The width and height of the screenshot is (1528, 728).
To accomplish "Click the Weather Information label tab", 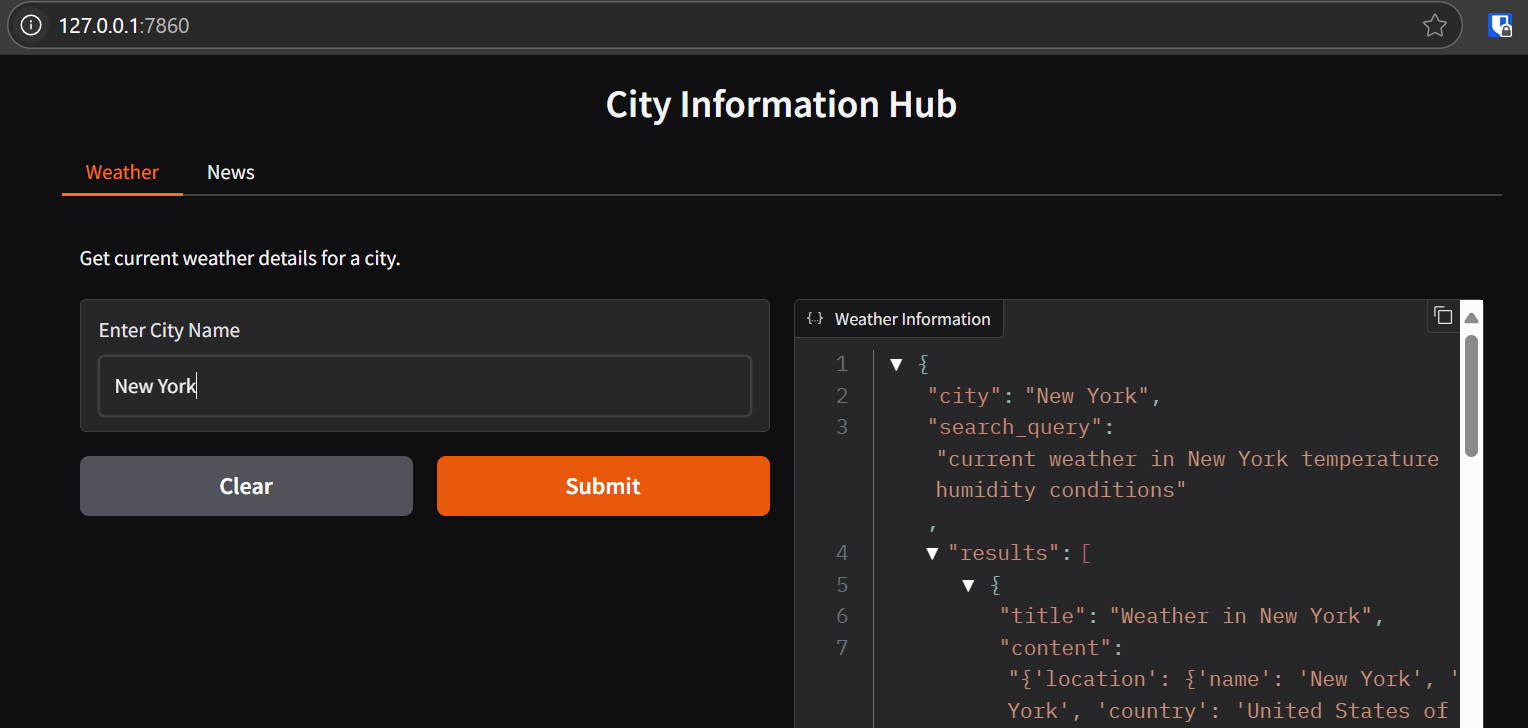I will point(899,319).
